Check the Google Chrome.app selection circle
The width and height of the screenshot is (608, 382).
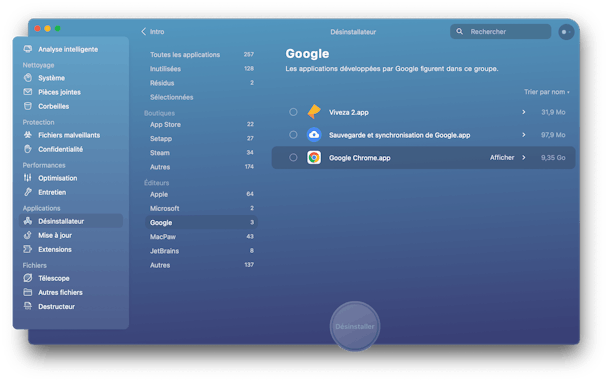tap(293, 157)
